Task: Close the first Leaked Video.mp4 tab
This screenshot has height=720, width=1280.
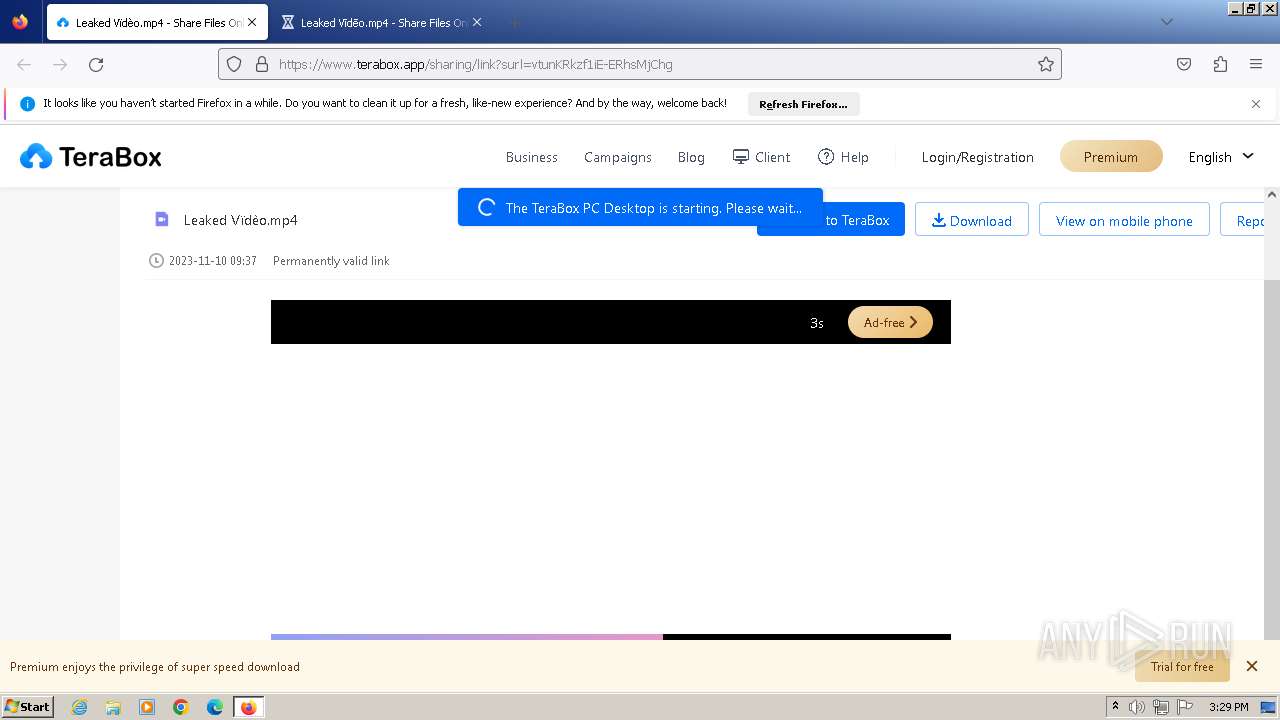Action: (252, 22)
